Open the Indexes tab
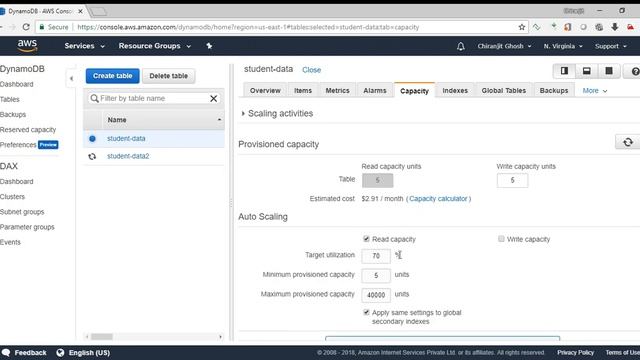The height and width of the screenshot is (360, 640). pos(455,91)
